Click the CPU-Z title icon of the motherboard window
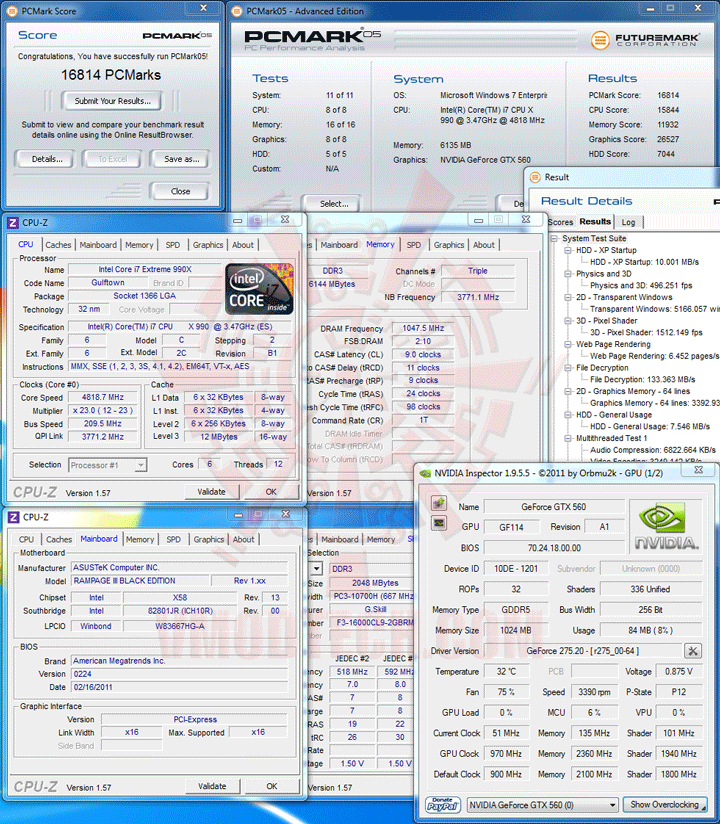Screen dimensions: 720x824 pos(13,517)
